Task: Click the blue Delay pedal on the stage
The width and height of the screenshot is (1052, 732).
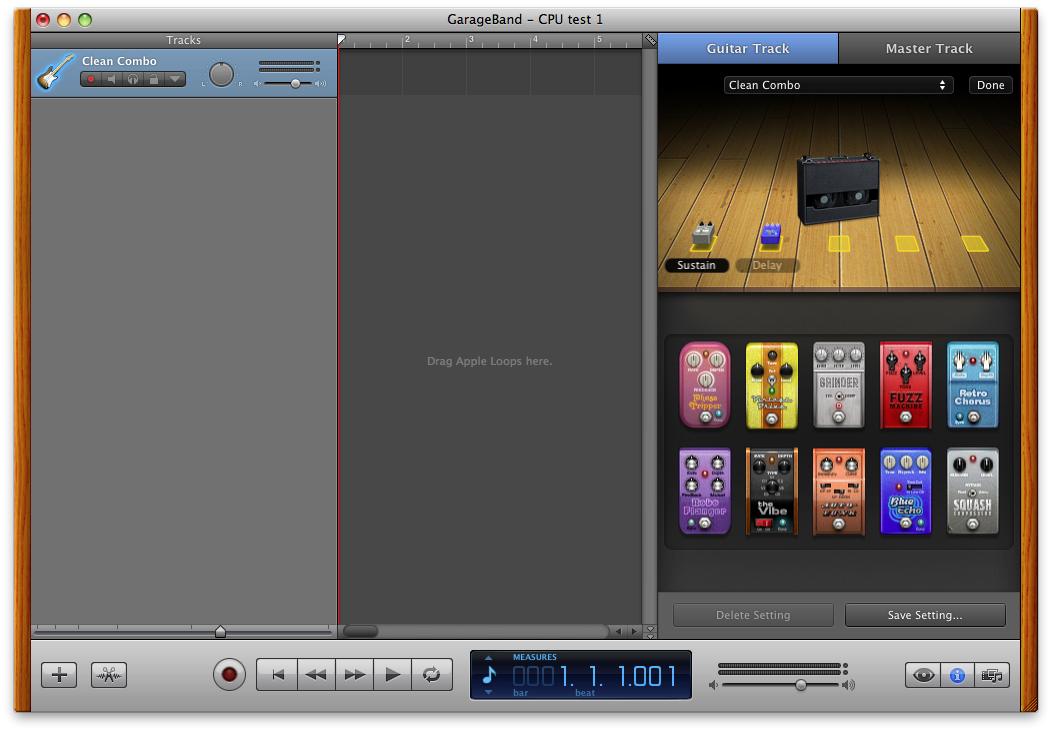Action: (x=771, y=236)
